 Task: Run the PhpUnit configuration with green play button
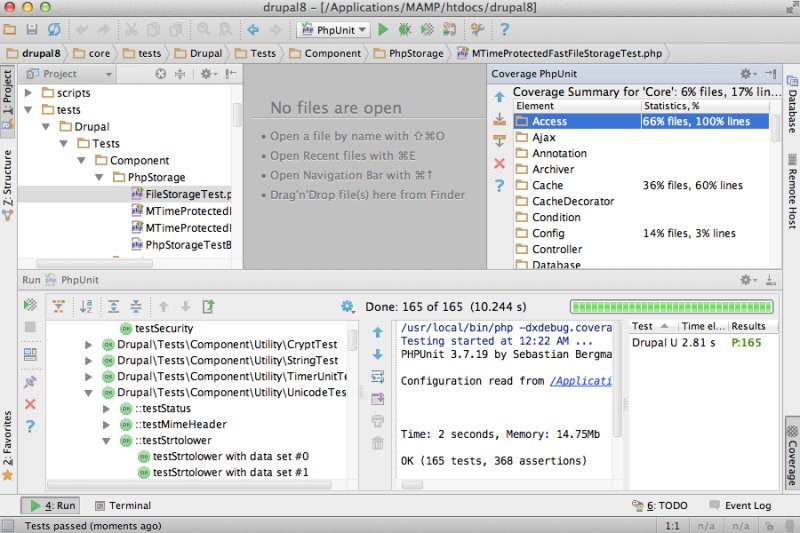[383, 30]
